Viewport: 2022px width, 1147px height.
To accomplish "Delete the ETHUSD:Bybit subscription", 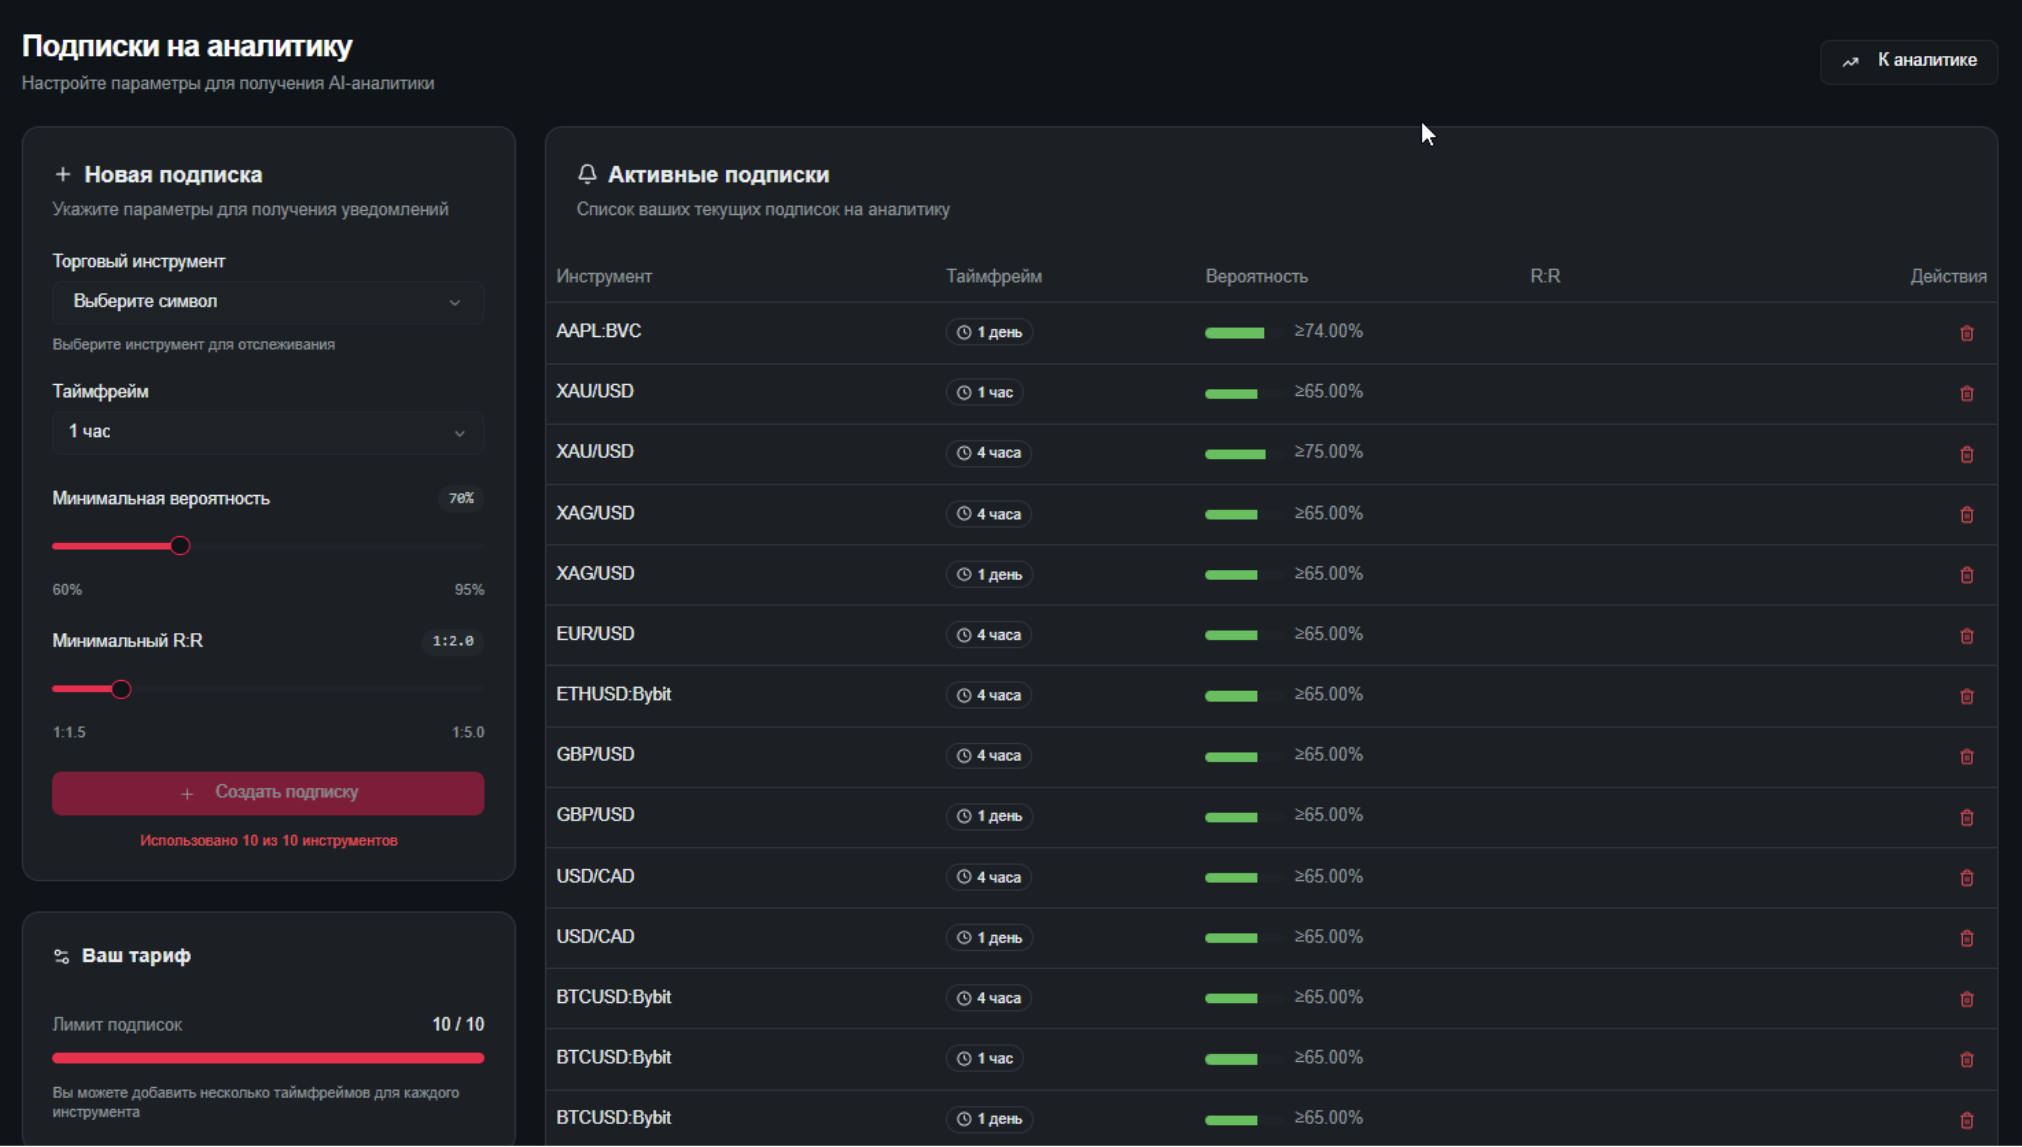I will 1966,696.
